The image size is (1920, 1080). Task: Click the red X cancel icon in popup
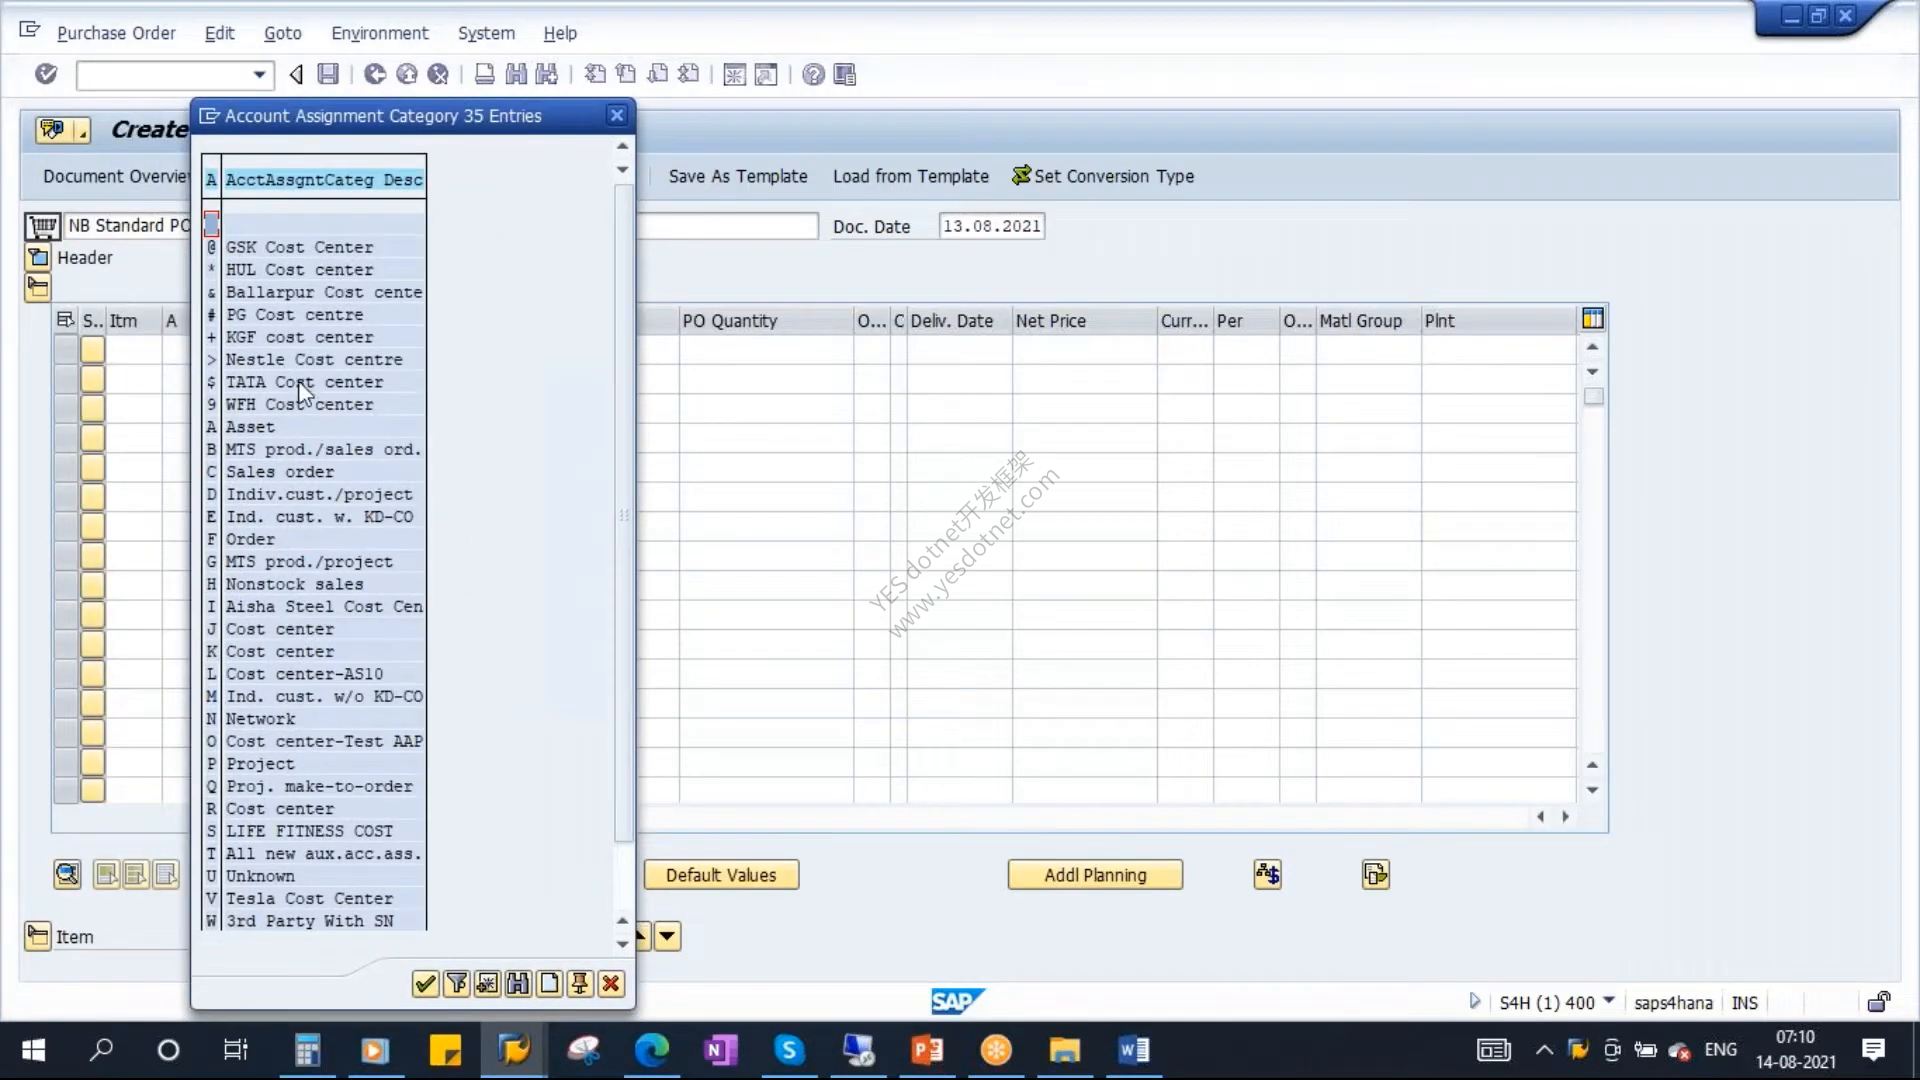(611, 984)
